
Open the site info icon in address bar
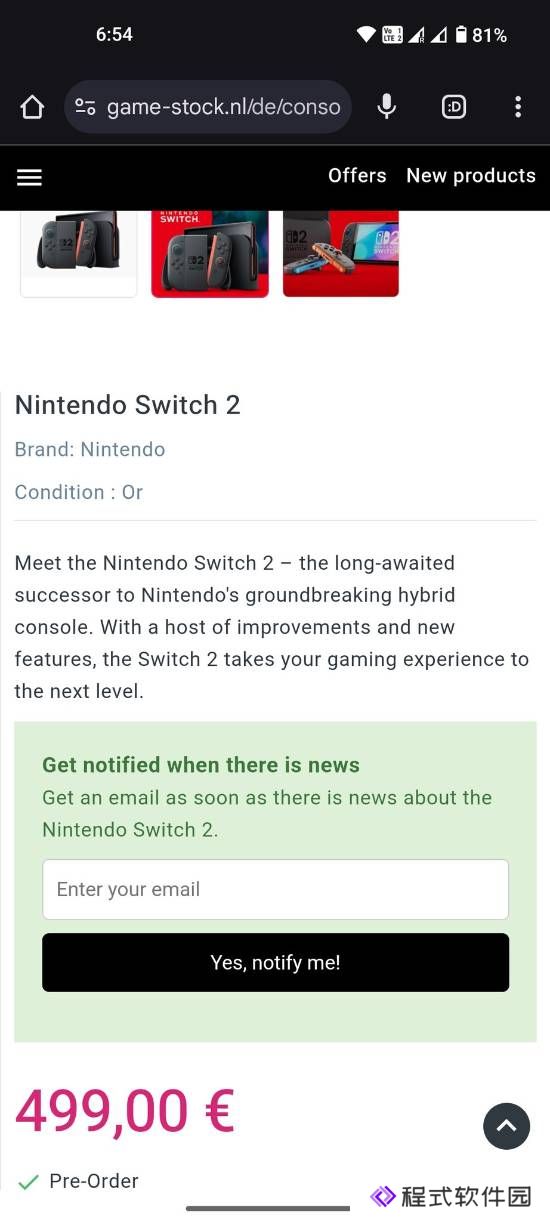click(86, 107)
